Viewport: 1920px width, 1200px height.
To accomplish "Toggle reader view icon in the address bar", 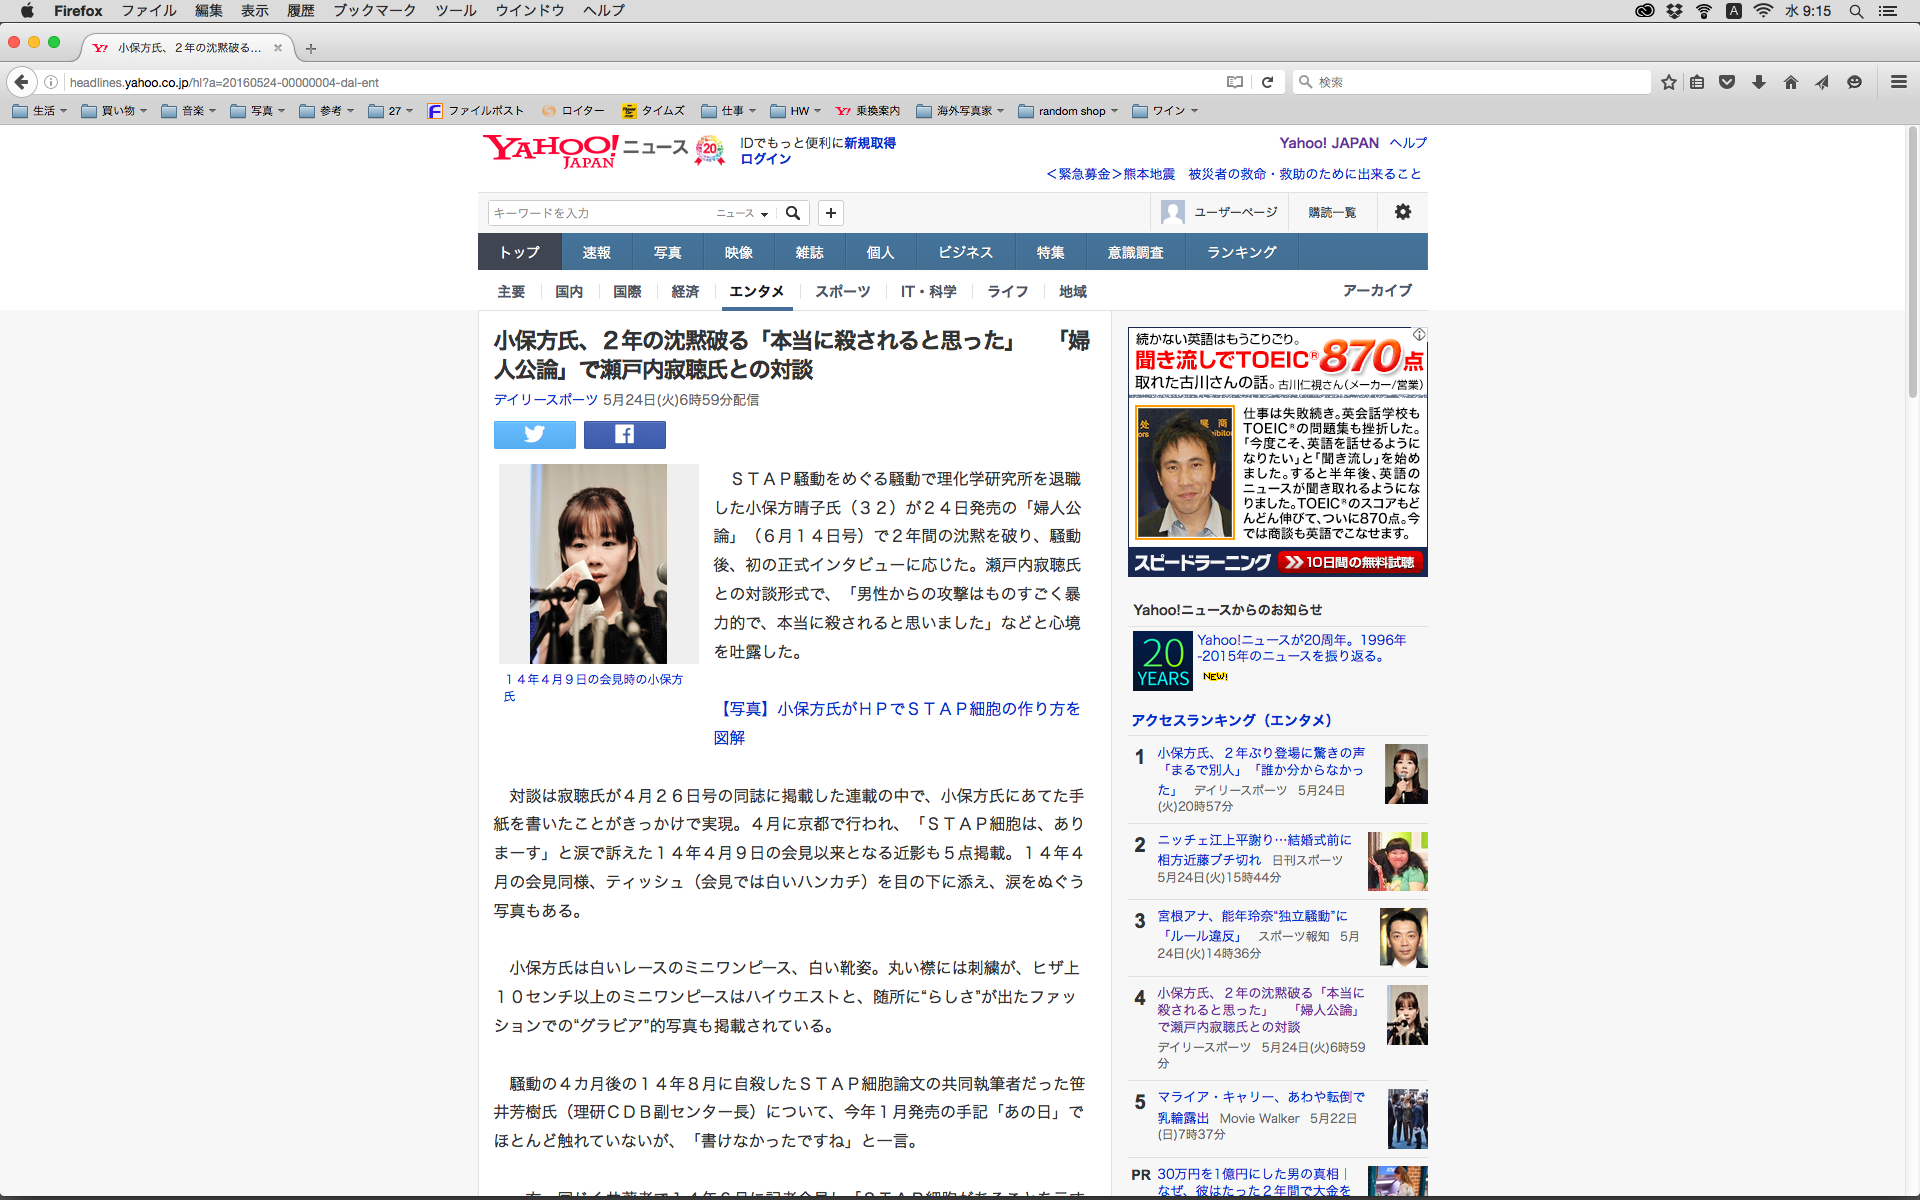I will 1235,82.
